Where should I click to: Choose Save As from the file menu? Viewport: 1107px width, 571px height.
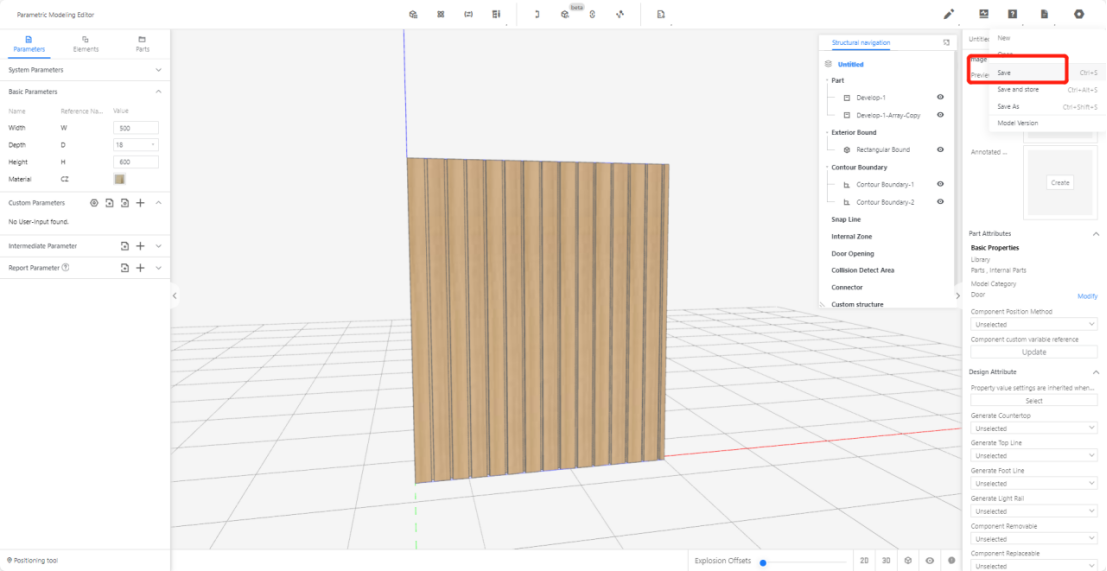[x=1009, y=107]
